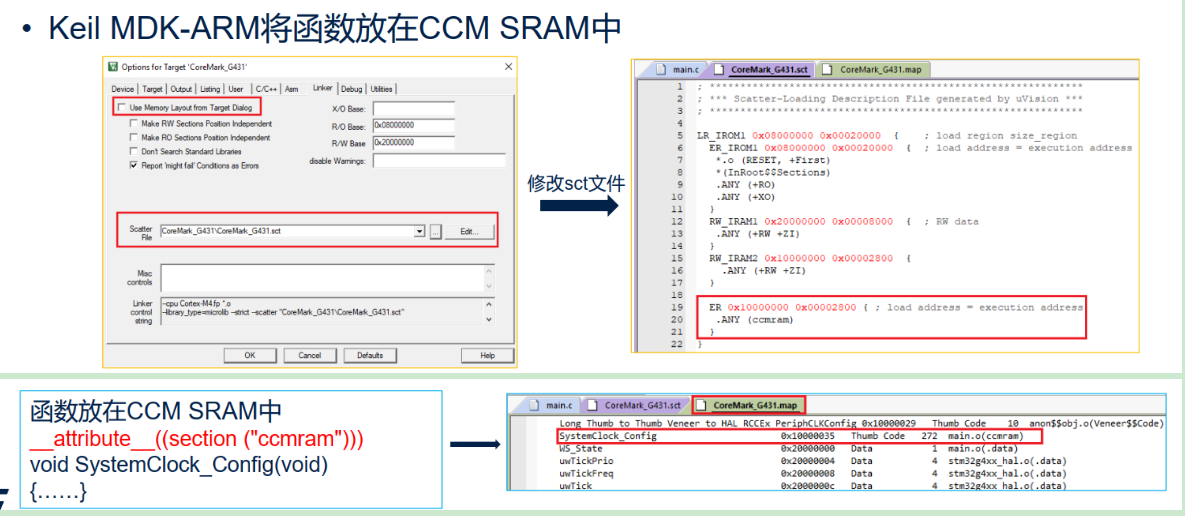Viewport: 1185px width, 516px height.
Task: Click the uwTickFreq row in the map file
Action: pyautogui.click(x=812, y=473)
